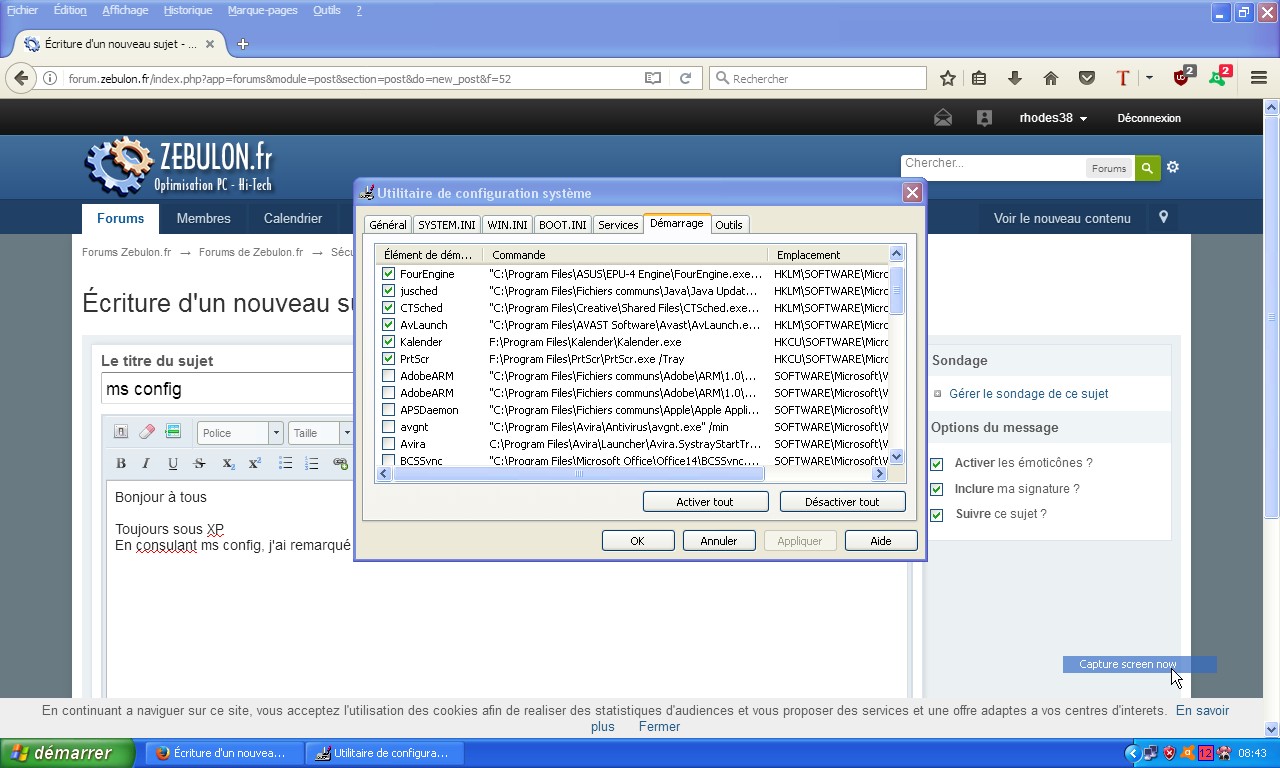Open the Marque-pages menu in Firefox
The image size is (1280, 768).
pos(262,10)
